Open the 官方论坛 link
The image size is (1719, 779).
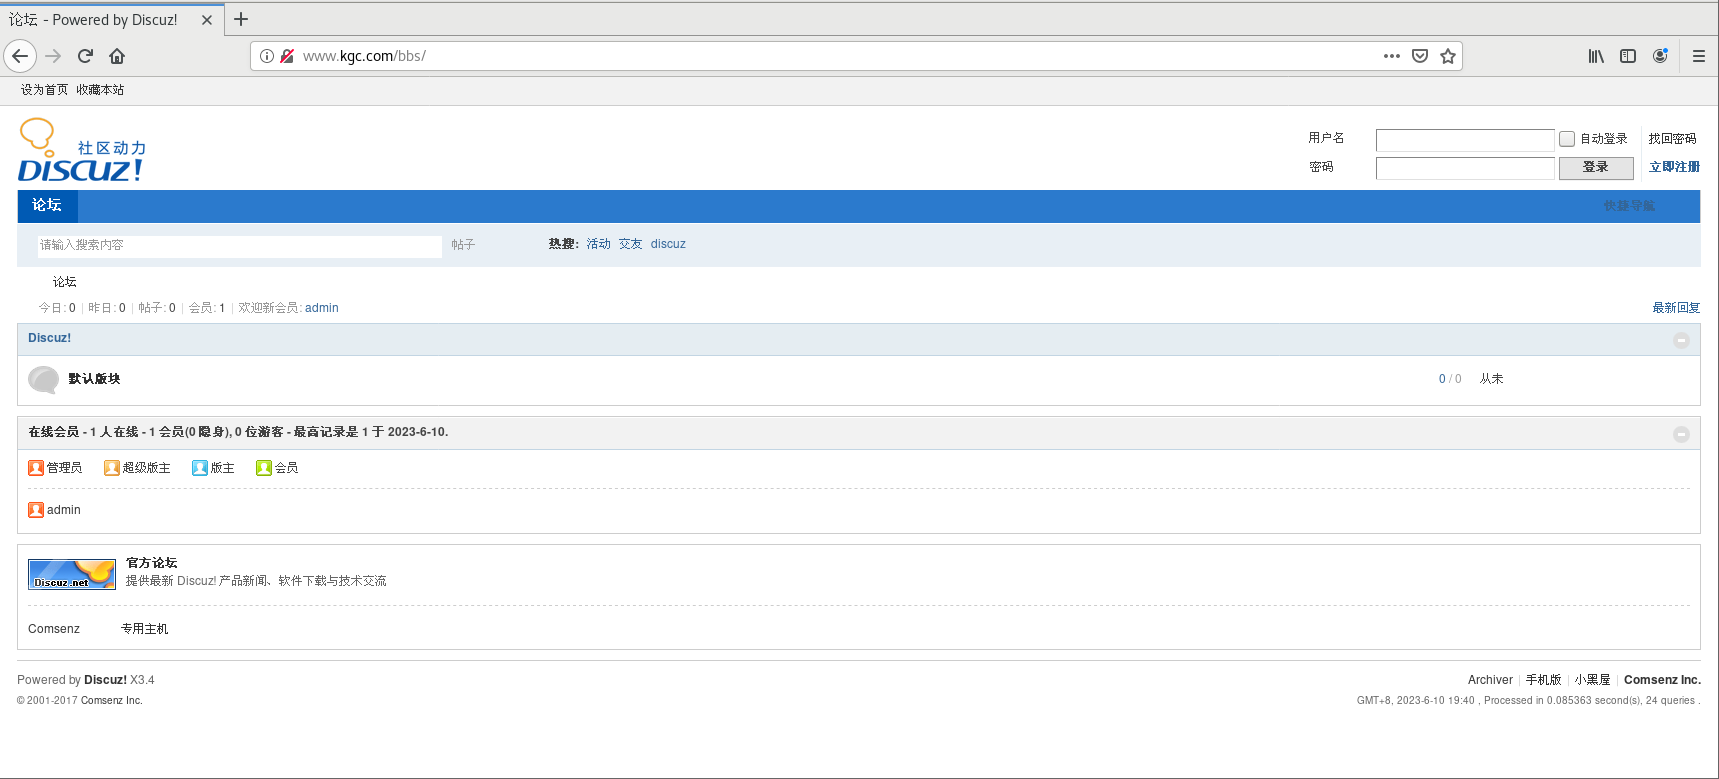[151, 563]
